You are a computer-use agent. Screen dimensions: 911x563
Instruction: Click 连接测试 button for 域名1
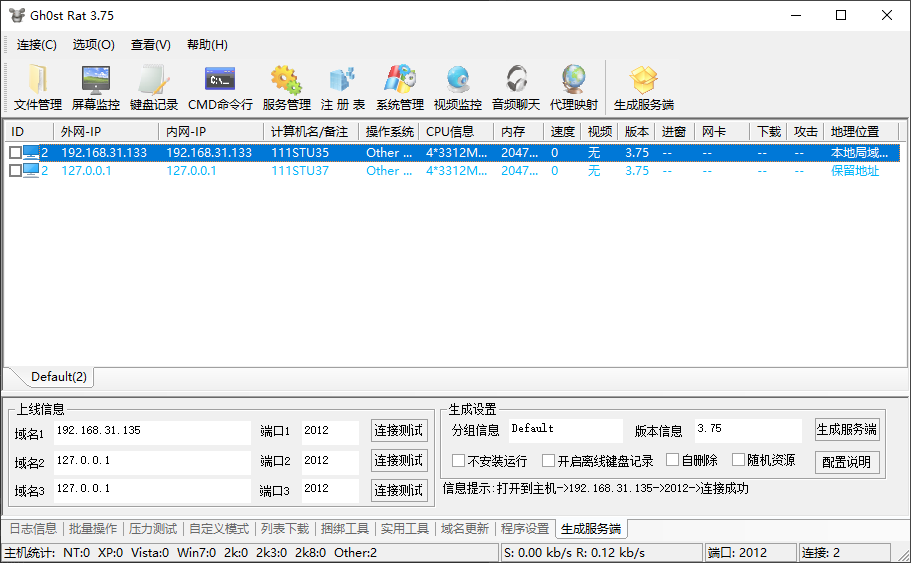pyautogui.click(x=399, y=431)
